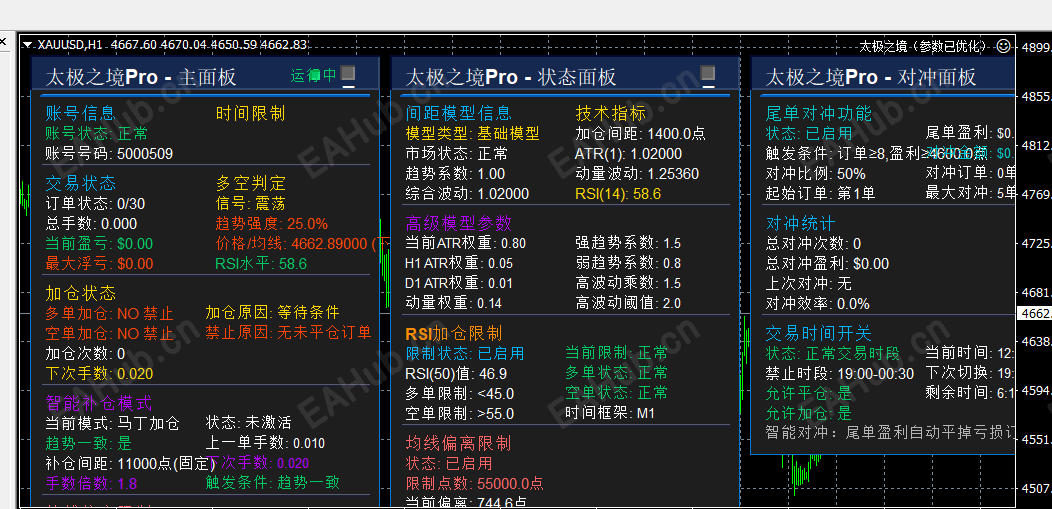
Task: Click the 上一单手数: 0.010 line
Action: [x=265, y=443]
